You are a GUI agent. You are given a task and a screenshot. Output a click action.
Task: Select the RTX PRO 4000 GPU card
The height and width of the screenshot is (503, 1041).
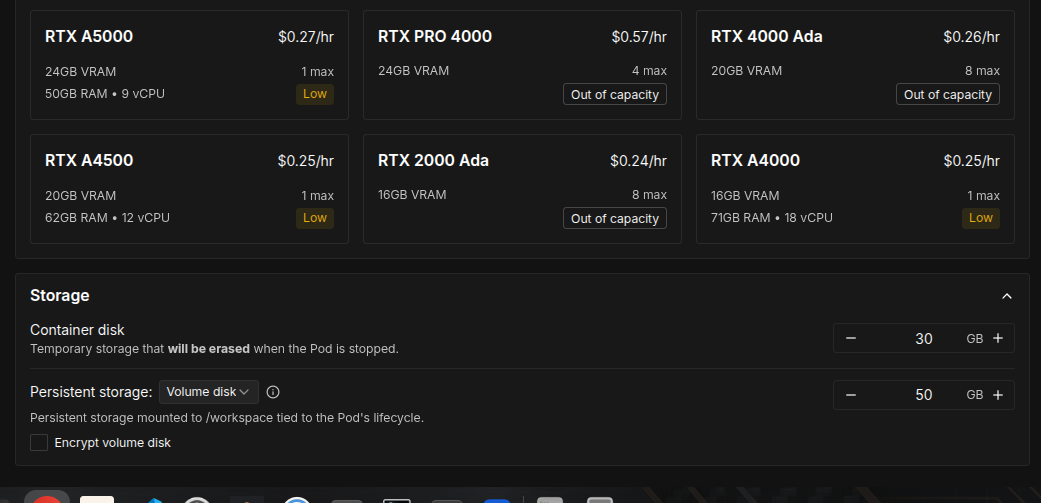point(522,65)
